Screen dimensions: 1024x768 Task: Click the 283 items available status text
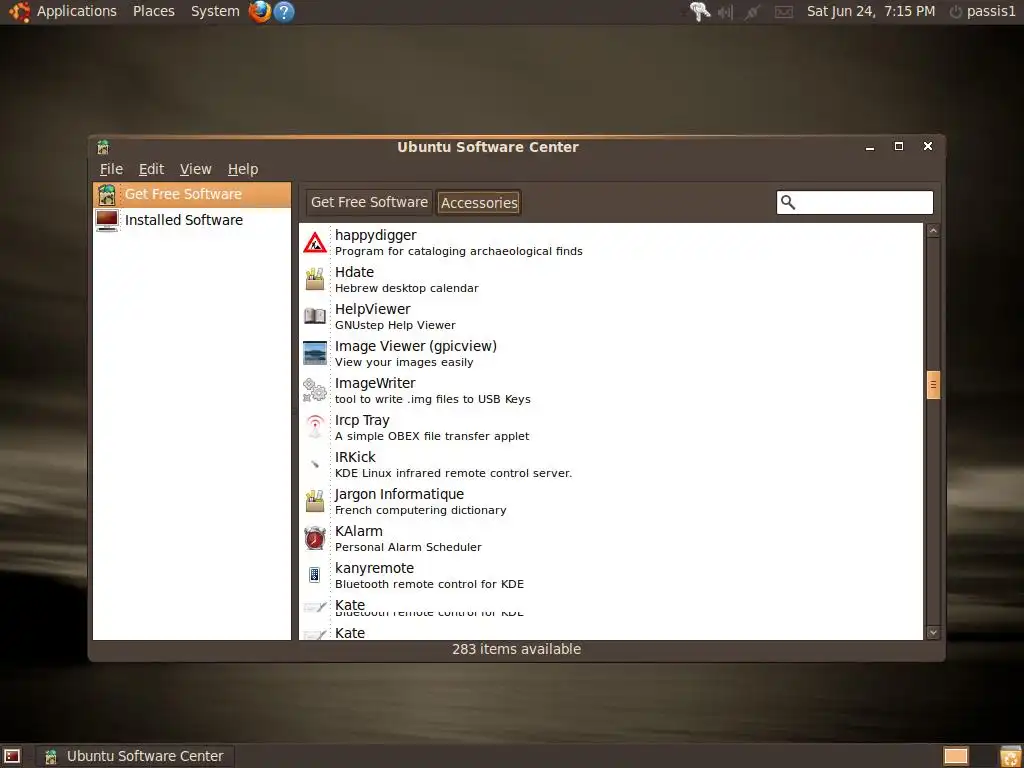tap(516, 649)
